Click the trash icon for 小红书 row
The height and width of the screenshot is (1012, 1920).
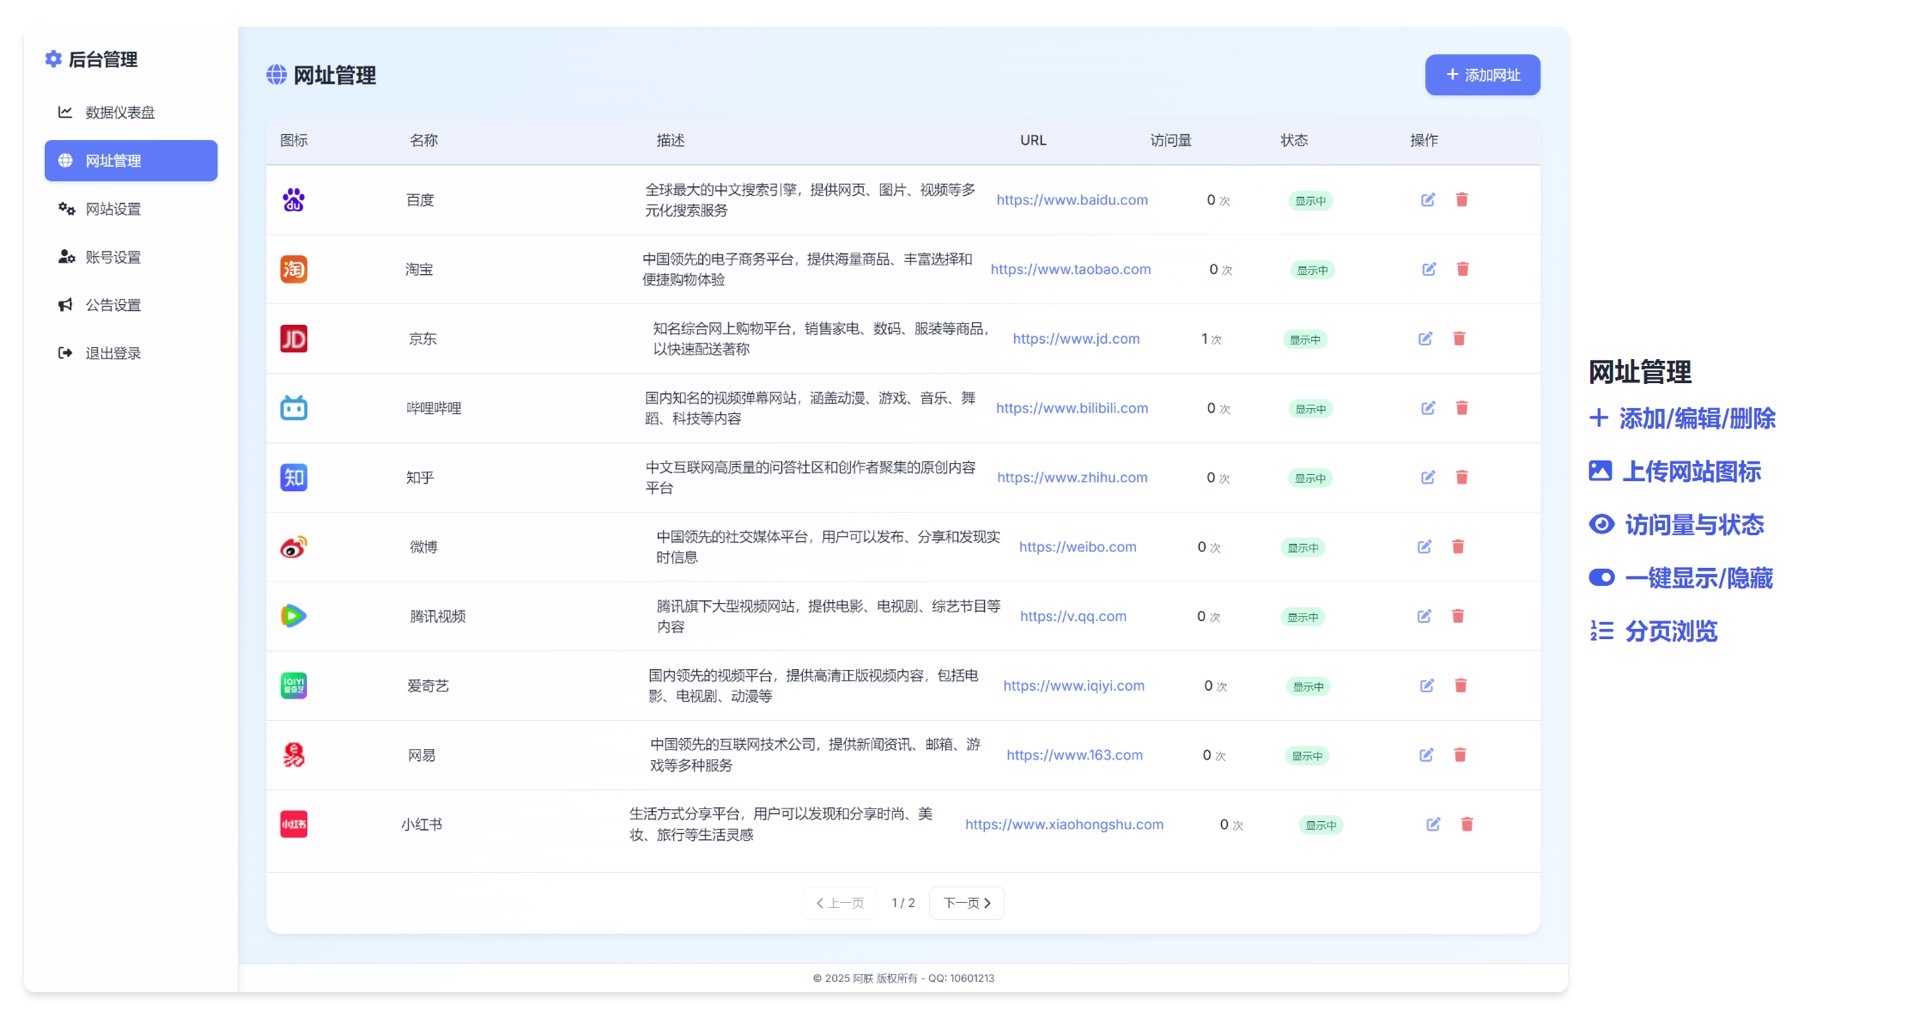(1467, 824)
